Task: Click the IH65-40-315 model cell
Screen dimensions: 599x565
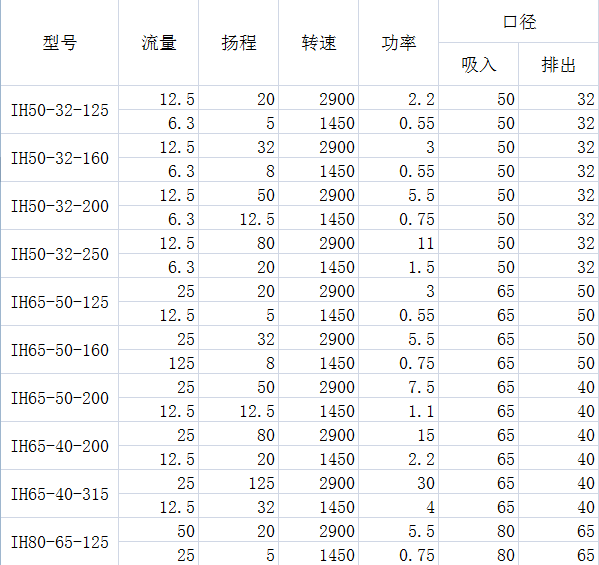Action: click(x=60, y=494)
